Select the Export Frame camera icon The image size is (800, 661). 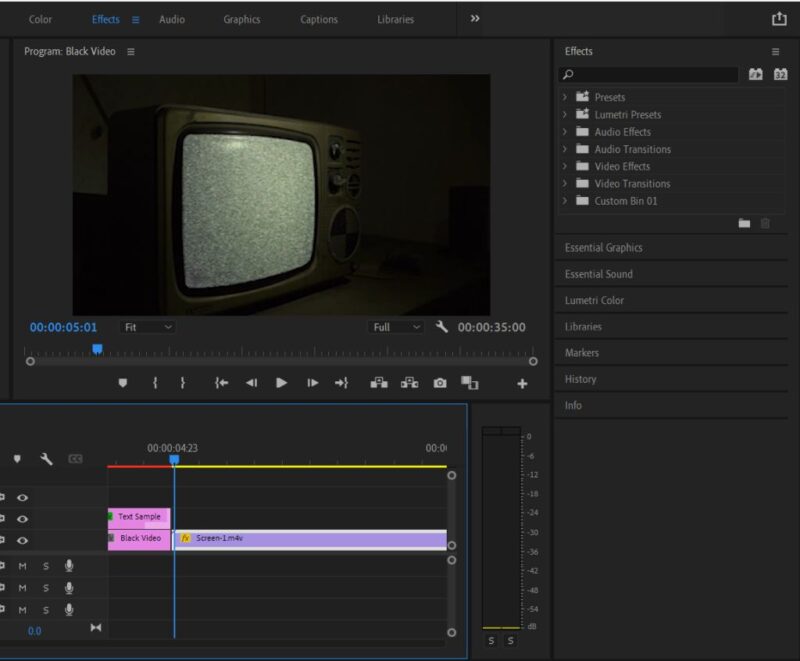click(441, 384)
